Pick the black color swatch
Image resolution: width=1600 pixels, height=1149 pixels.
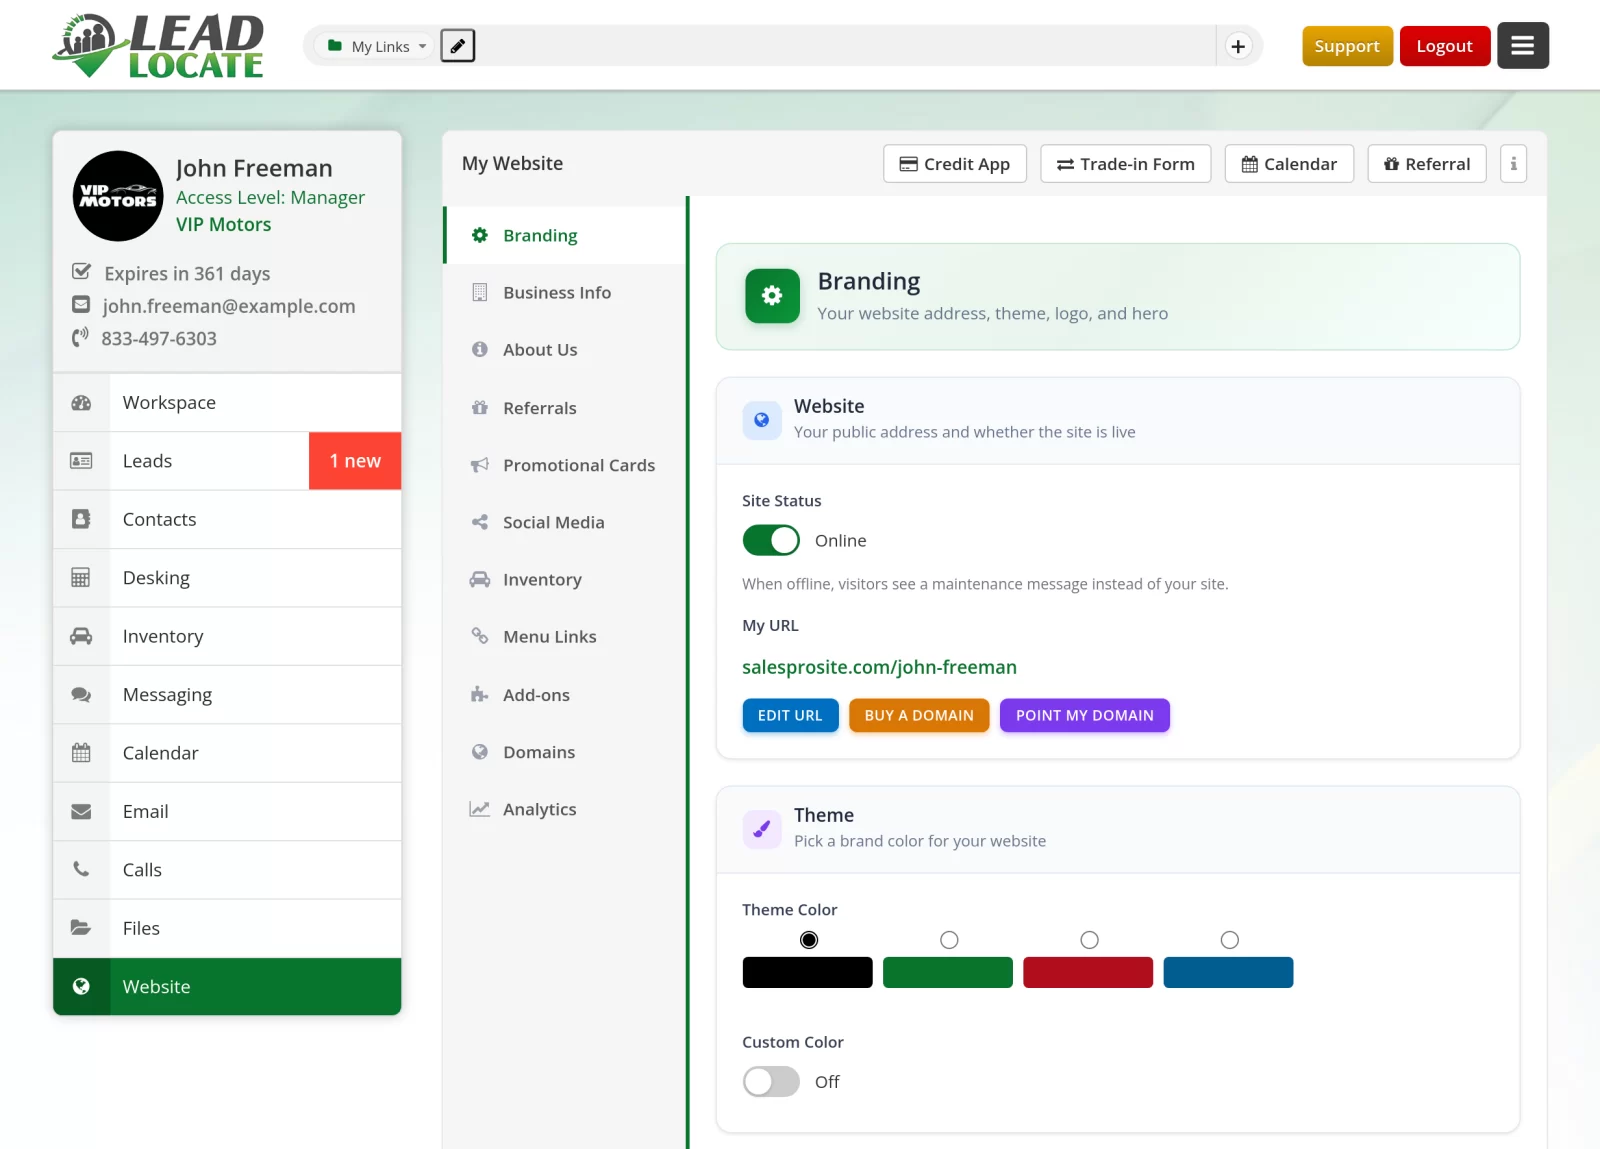(x=807, y=972)
